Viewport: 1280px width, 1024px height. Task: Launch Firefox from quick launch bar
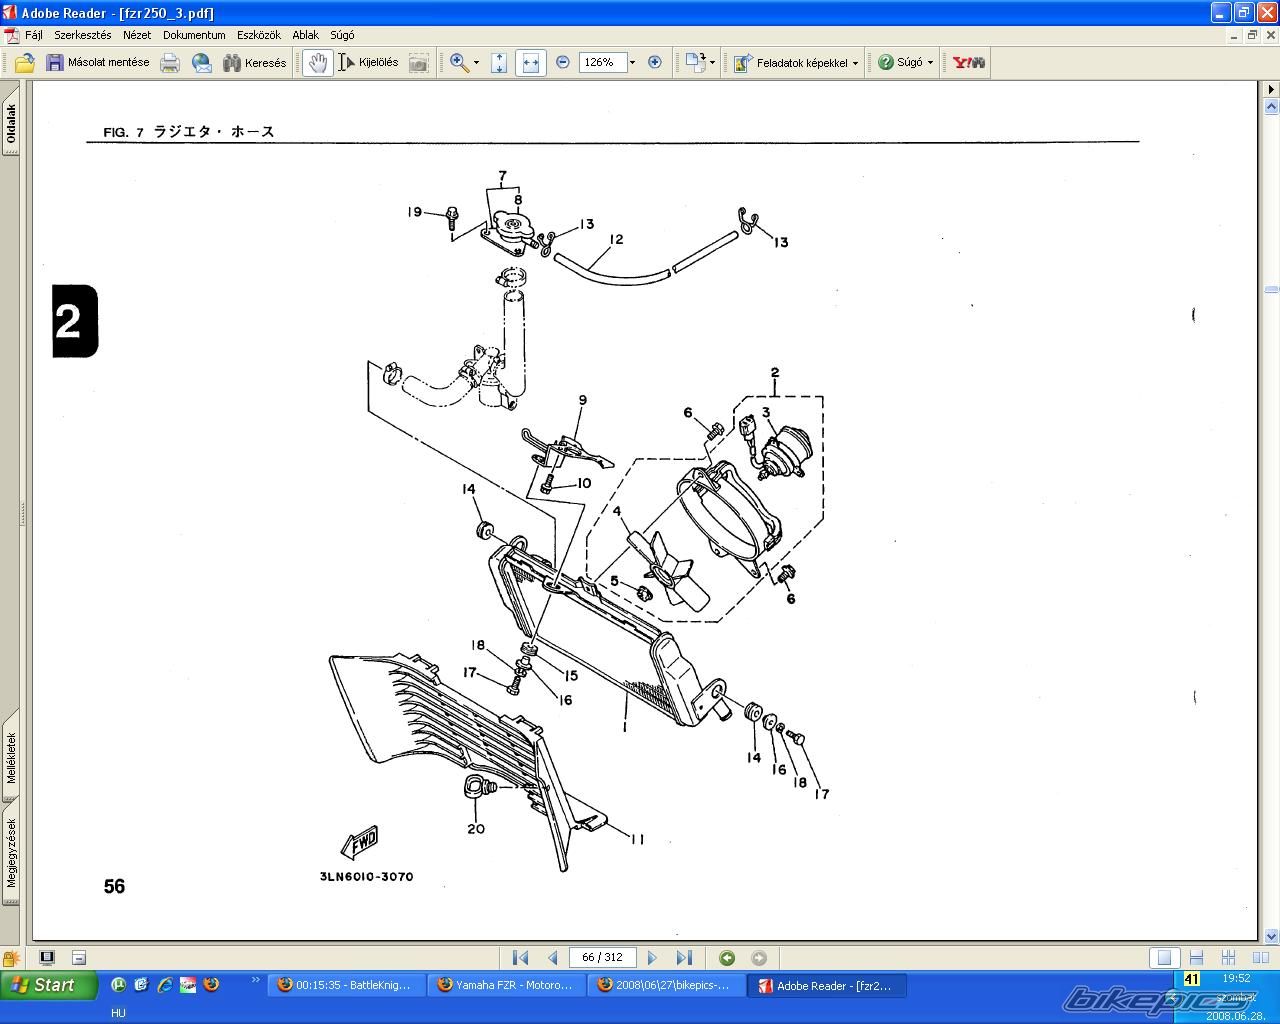click(x=211, y=984)
